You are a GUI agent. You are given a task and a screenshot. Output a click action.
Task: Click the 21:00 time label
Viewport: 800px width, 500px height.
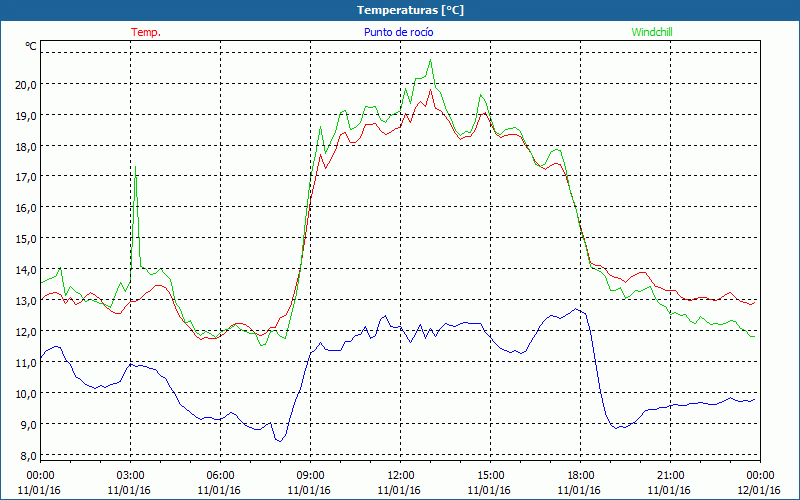click(x=670, y=476)
